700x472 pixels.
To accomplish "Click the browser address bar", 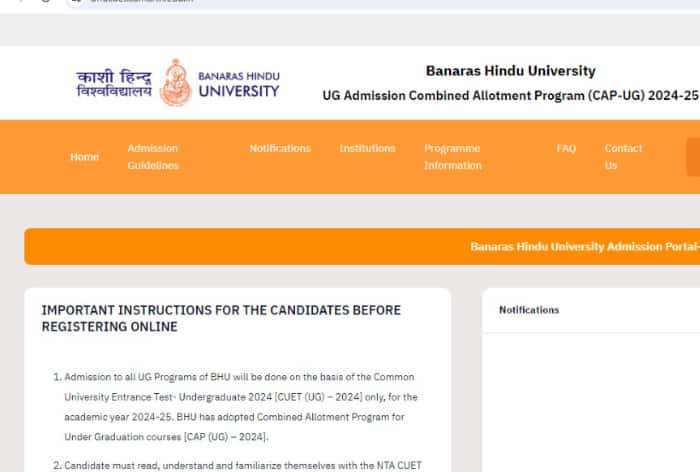I will coord(384,4).
